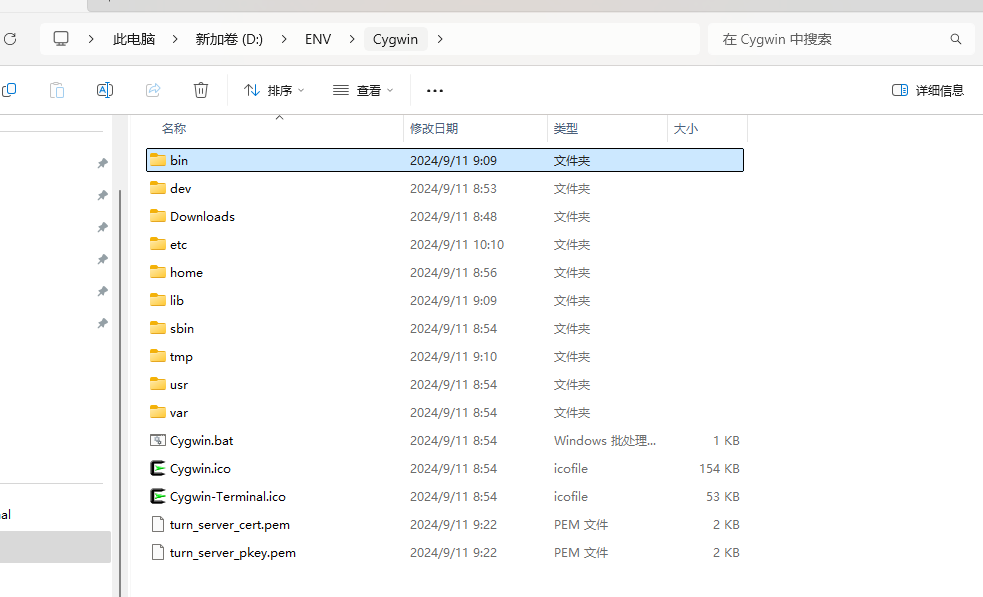Click the search magnifier icon
The width and height of the screenshot is (983, 597).
955,39
